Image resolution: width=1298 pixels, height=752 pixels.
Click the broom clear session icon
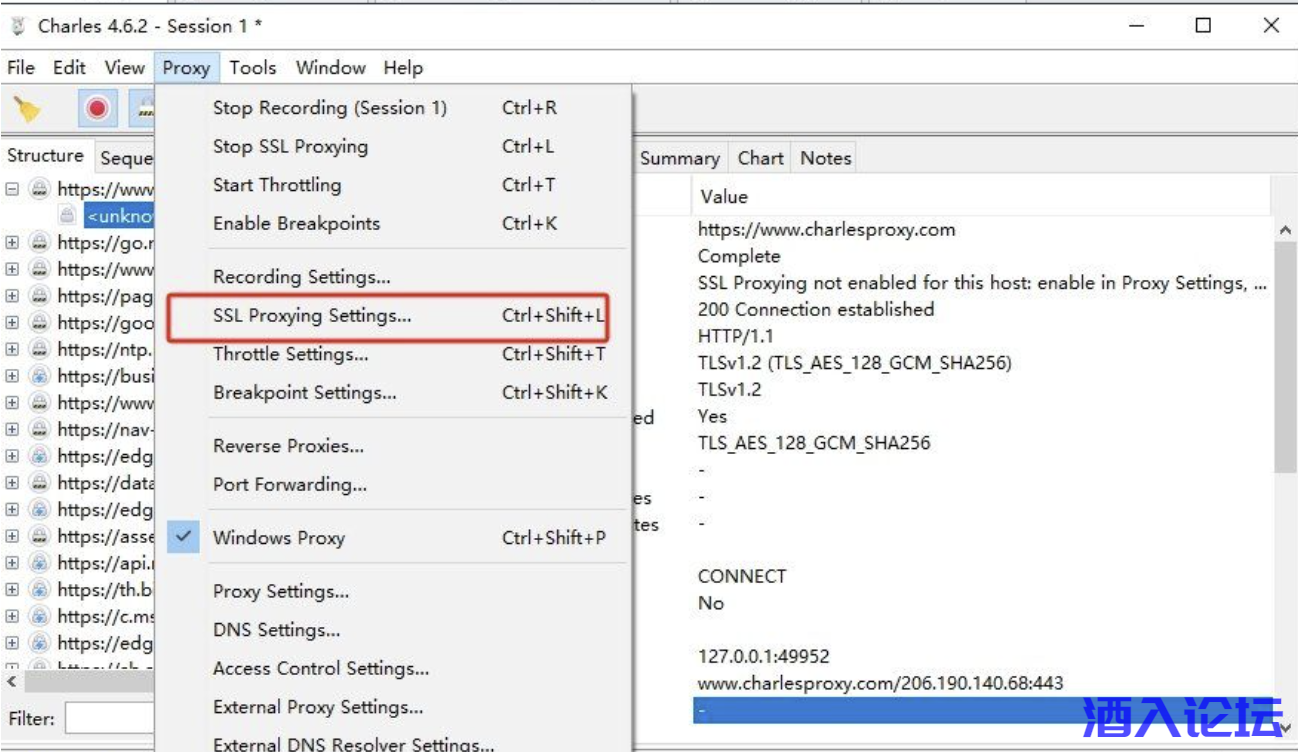(27, 108)
